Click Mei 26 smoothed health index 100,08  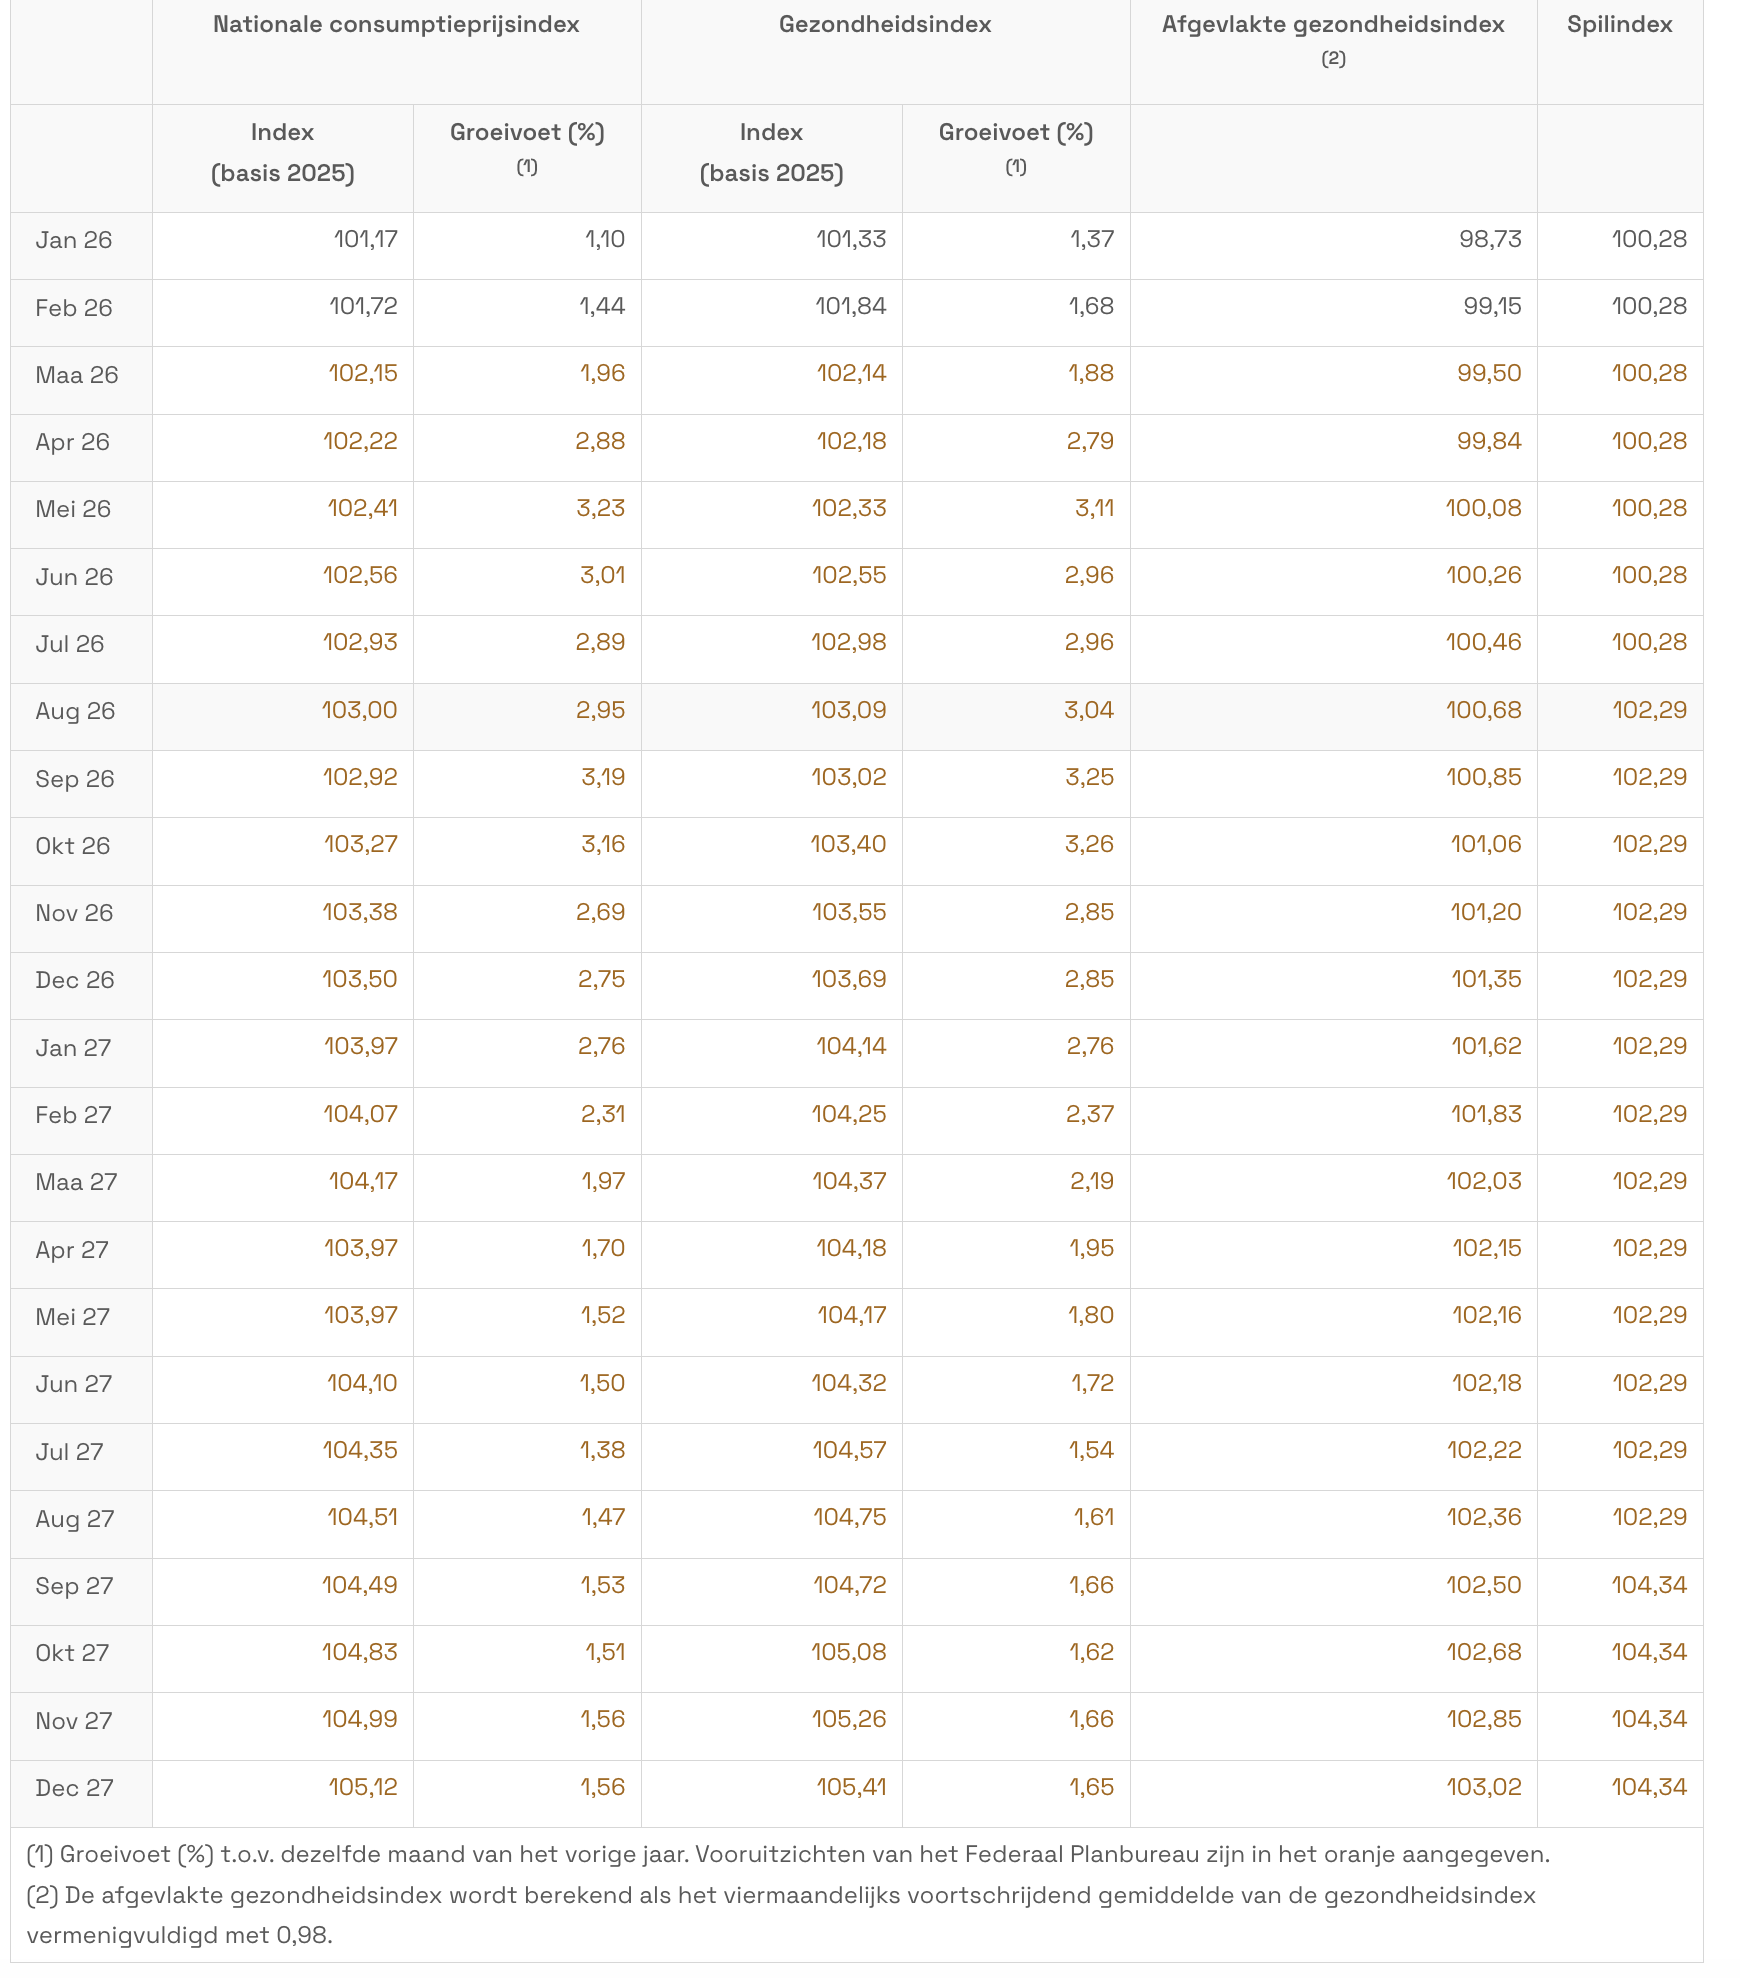point(1483,508)
